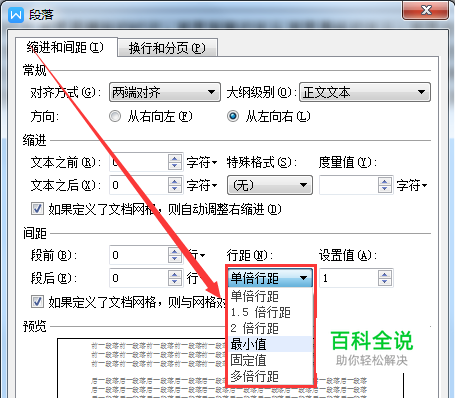The image size is (455, 398).
Task: Increase the 度量值 value with up arrow
Action: coord(385,181)
